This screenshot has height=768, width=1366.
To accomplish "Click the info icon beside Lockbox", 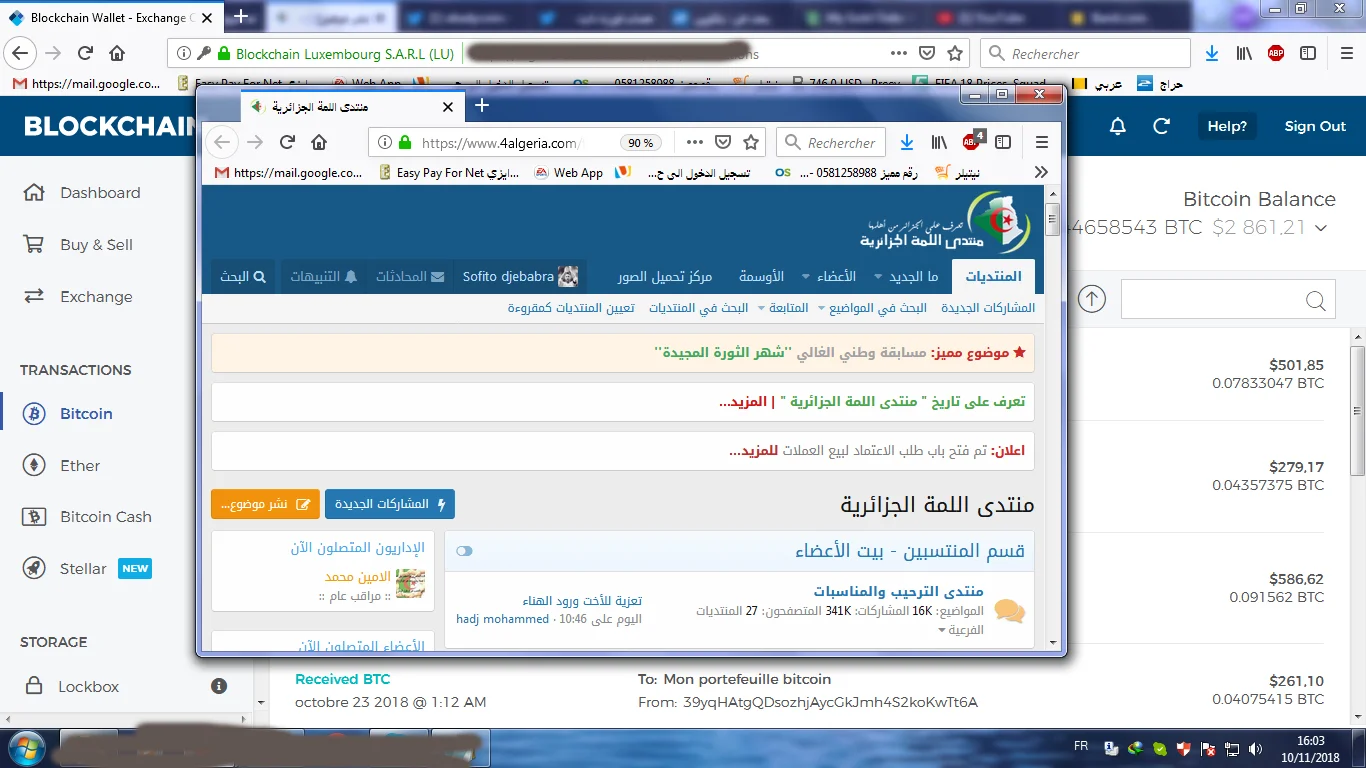I will (x=219, y=686).
